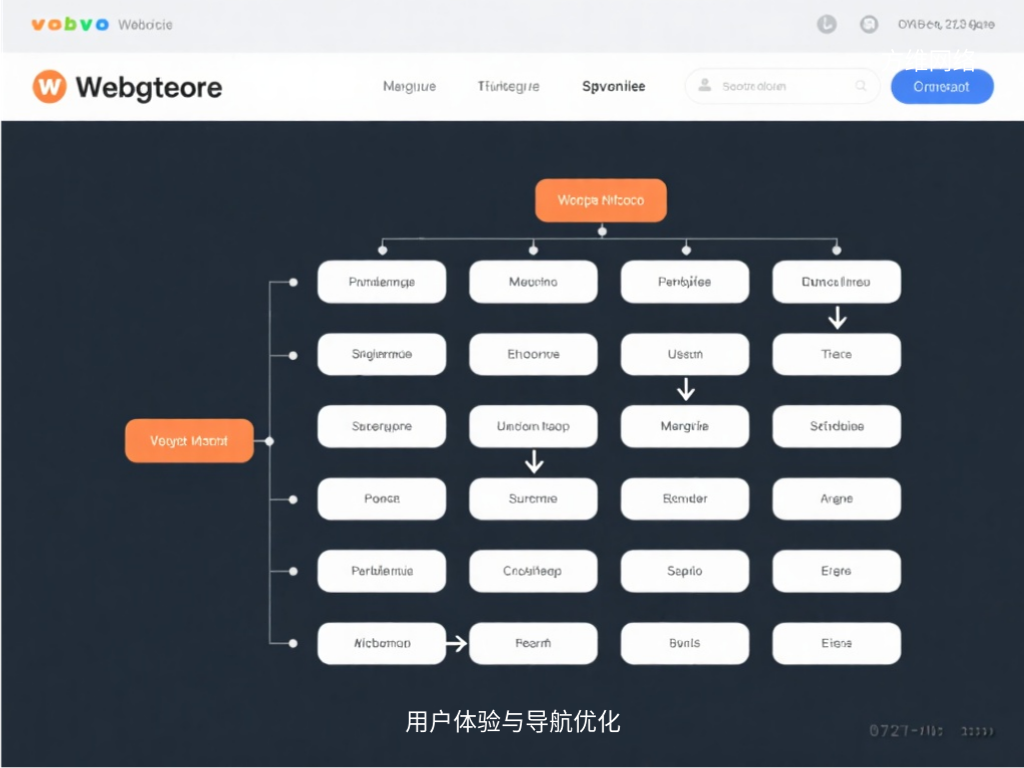Click the blue progress bar at the bottom
This screenshot has height=768, width=1024.
tap(512, 764)
